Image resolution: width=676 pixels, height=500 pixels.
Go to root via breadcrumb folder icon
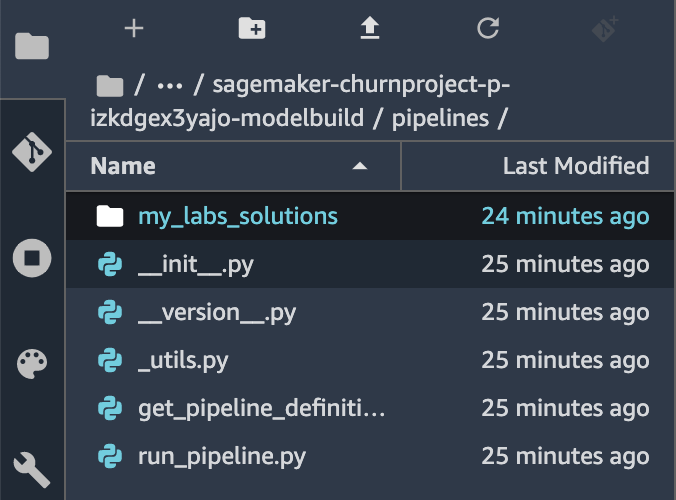click(110, 85)
